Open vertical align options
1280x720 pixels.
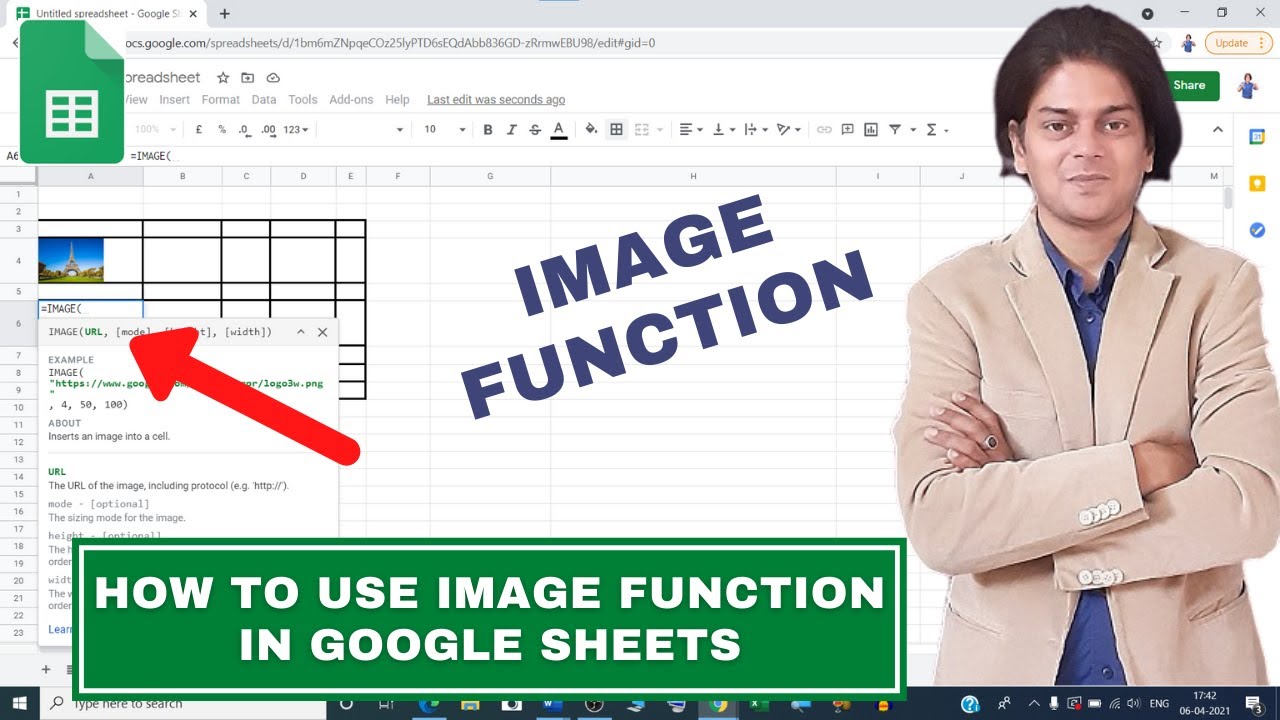click(x=723, y=130)
